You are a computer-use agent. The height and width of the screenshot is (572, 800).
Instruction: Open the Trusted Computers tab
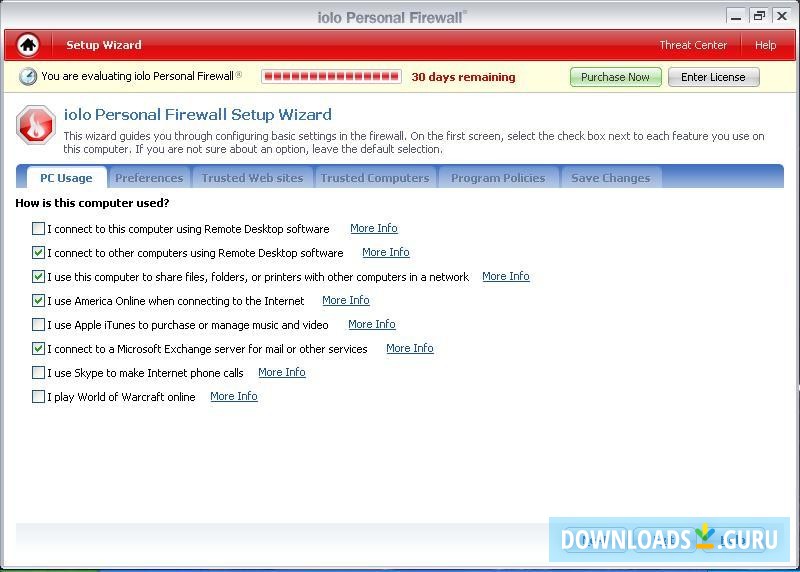point(375,178)
